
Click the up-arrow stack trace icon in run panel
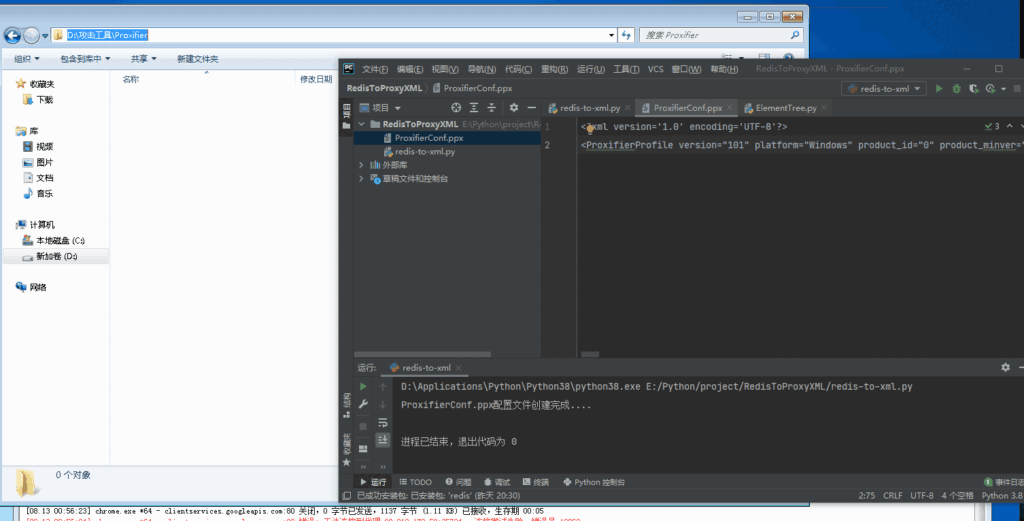coord(383,387)
